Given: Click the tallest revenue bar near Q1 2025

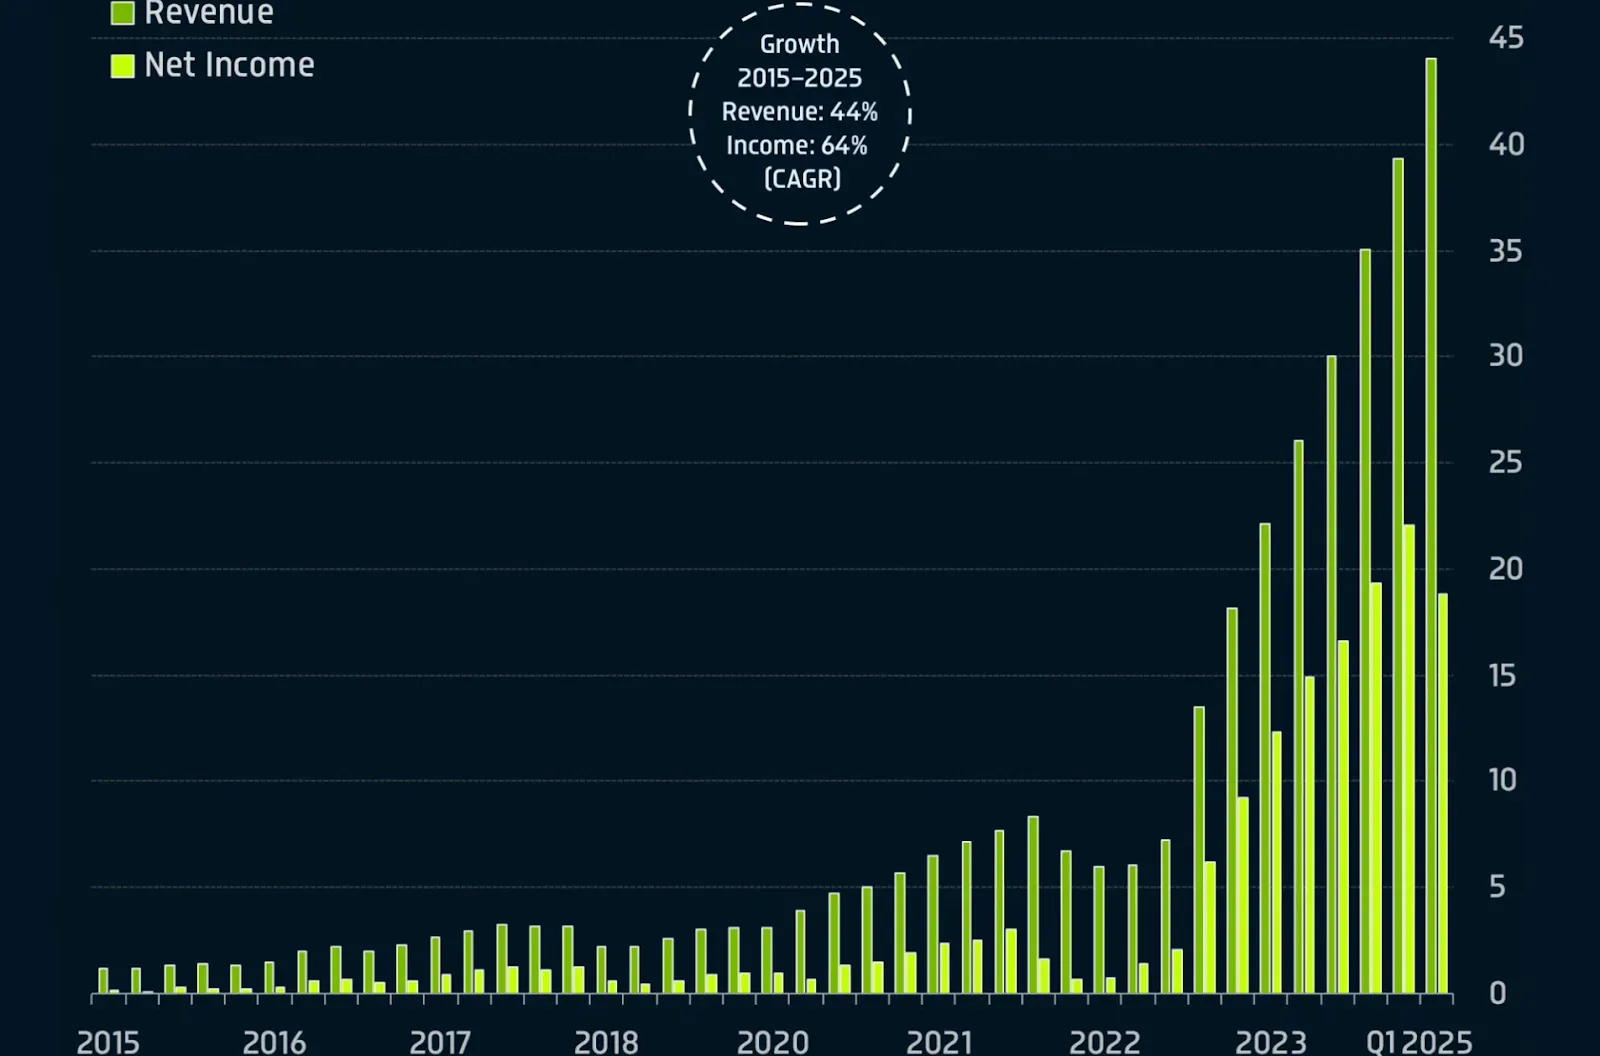Looking at the screenshot, I should click(1431, 500).
